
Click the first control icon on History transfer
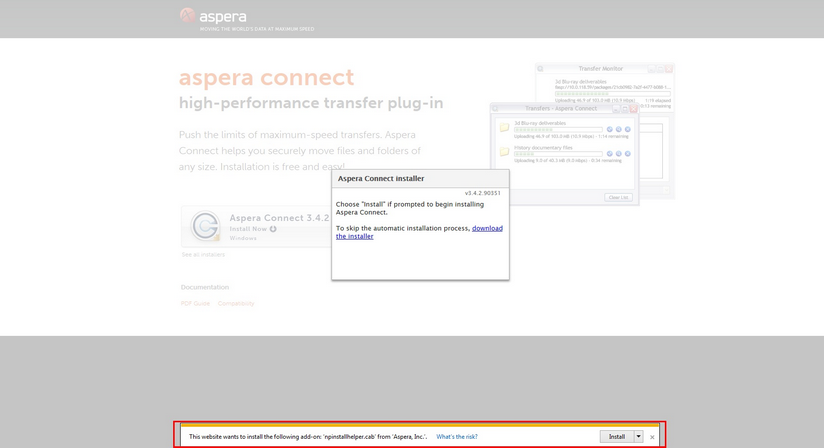coord(610,154)
